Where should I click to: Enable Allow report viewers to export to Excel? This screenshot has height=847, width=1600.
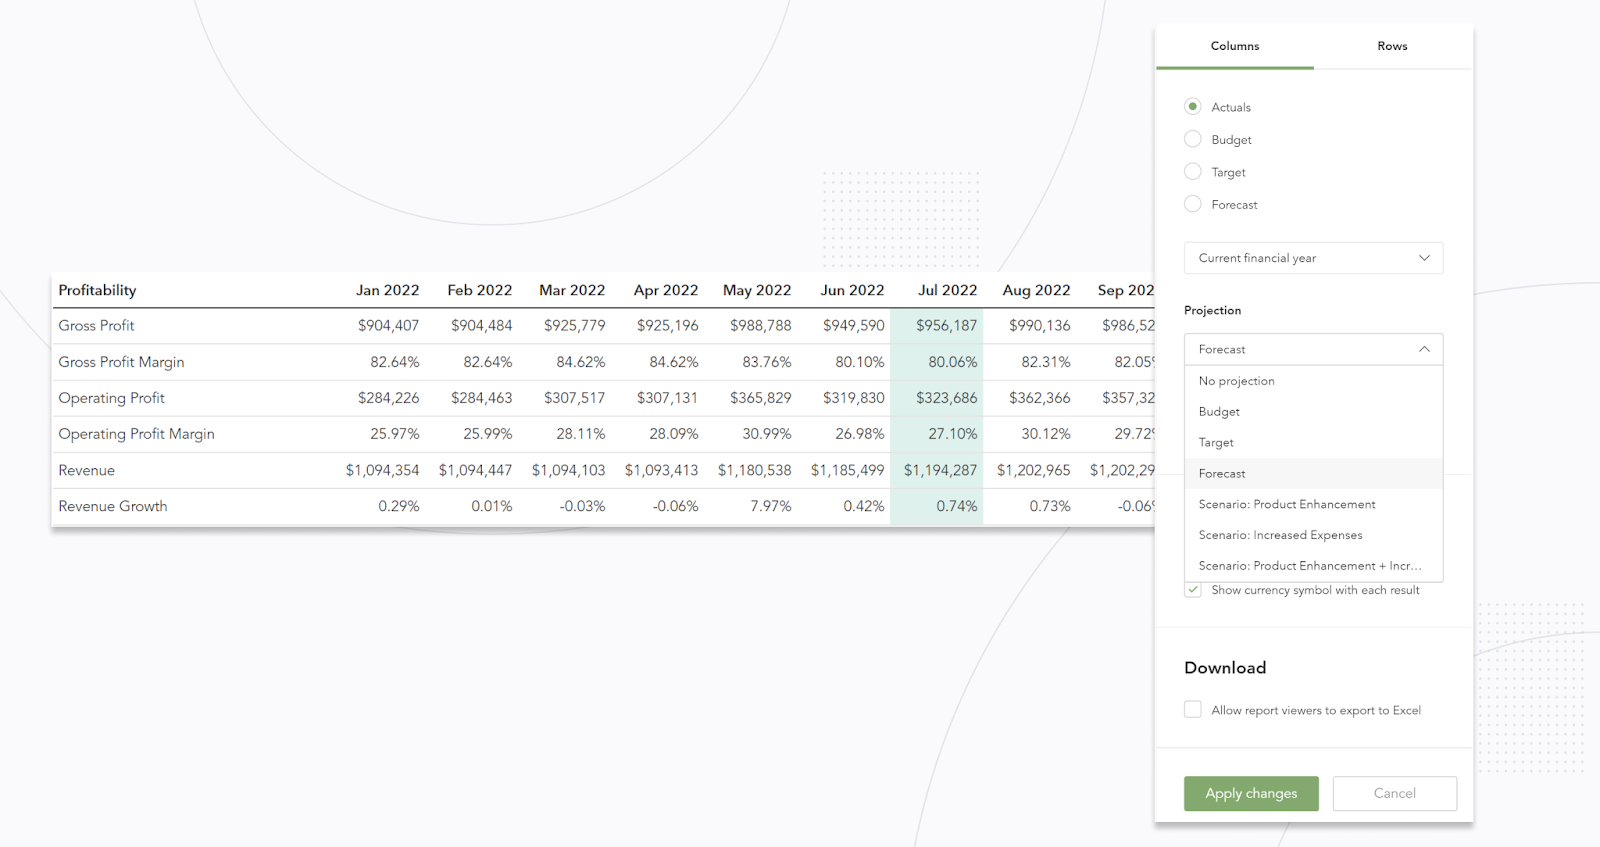[x=1193, y=709]
